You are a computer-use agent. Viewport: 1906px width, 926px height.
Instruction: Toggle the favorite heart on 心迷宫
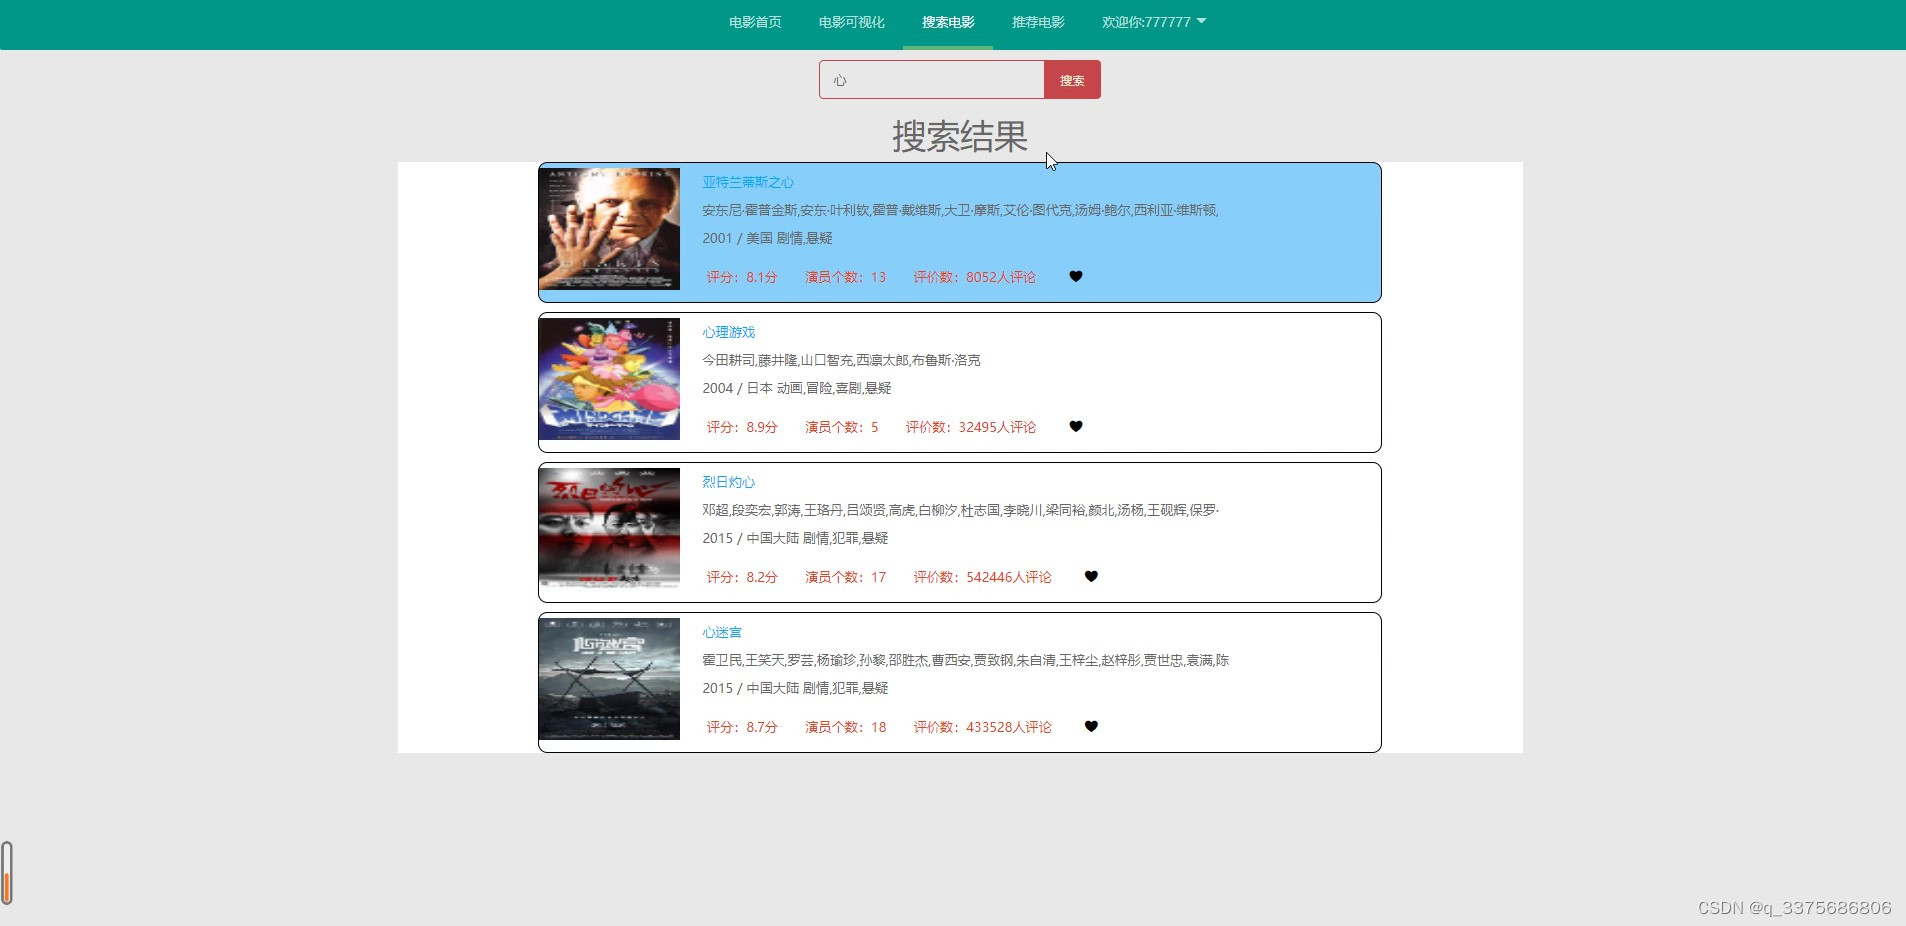[x=1091, y=727]
